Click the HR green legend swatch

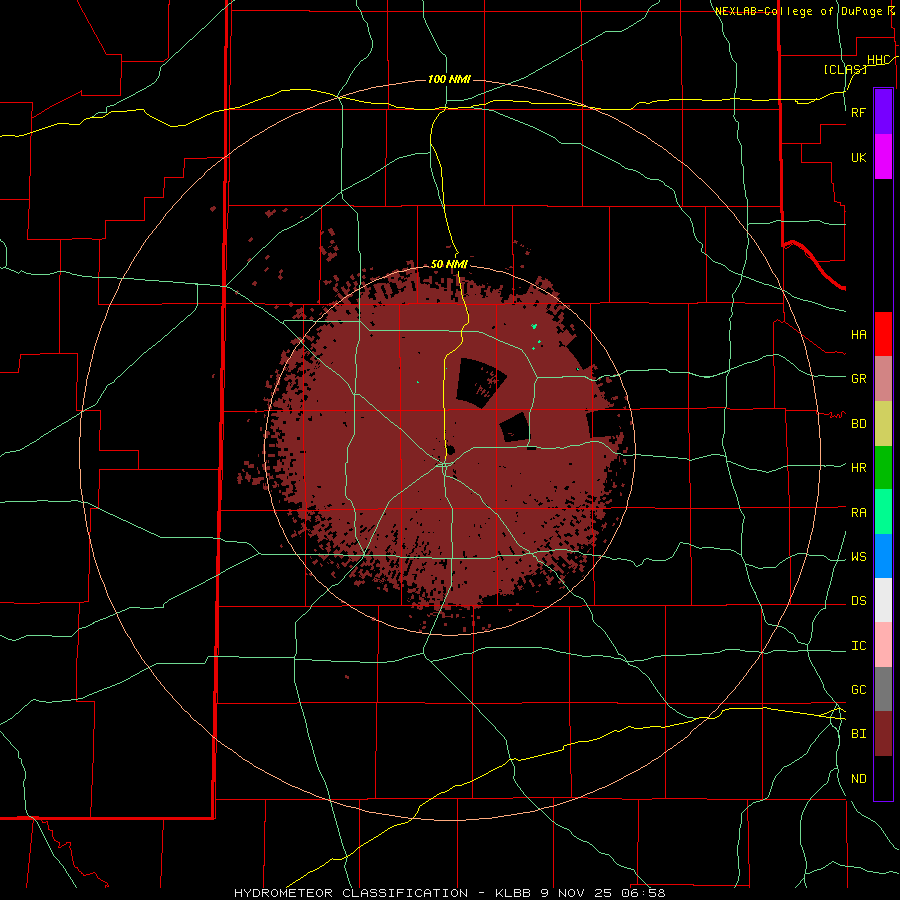(x=883, y=468)
